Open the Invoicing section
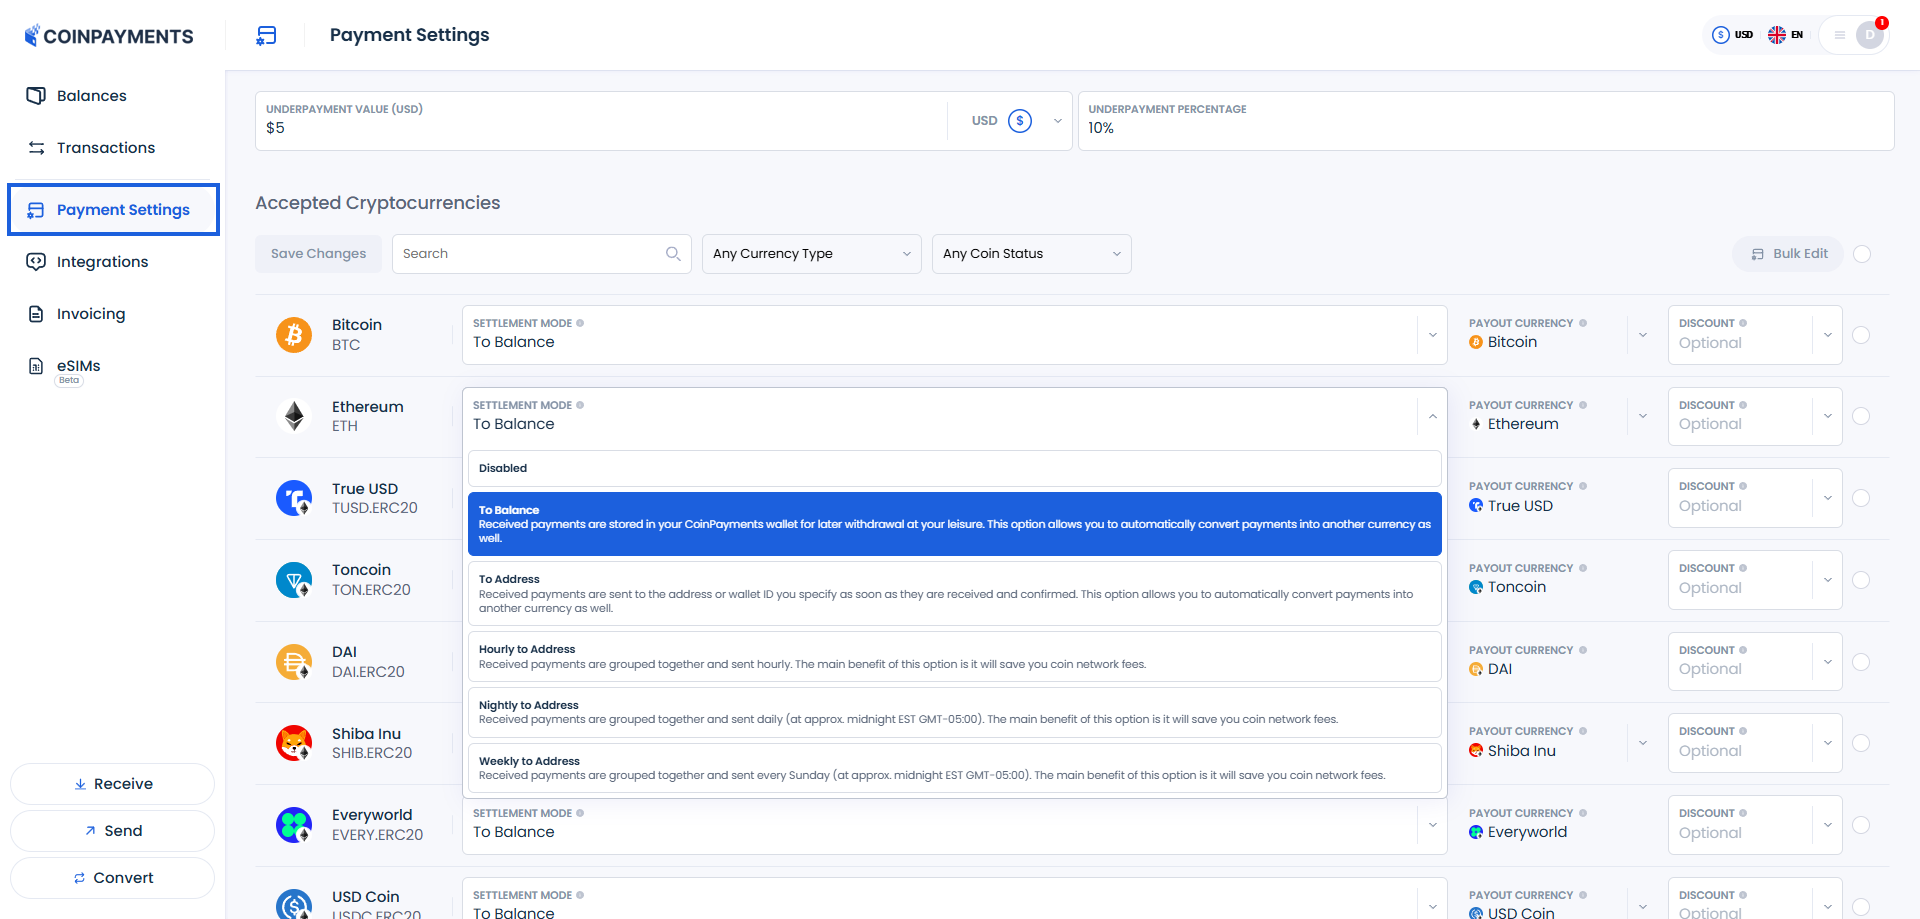 pos(90,313)
